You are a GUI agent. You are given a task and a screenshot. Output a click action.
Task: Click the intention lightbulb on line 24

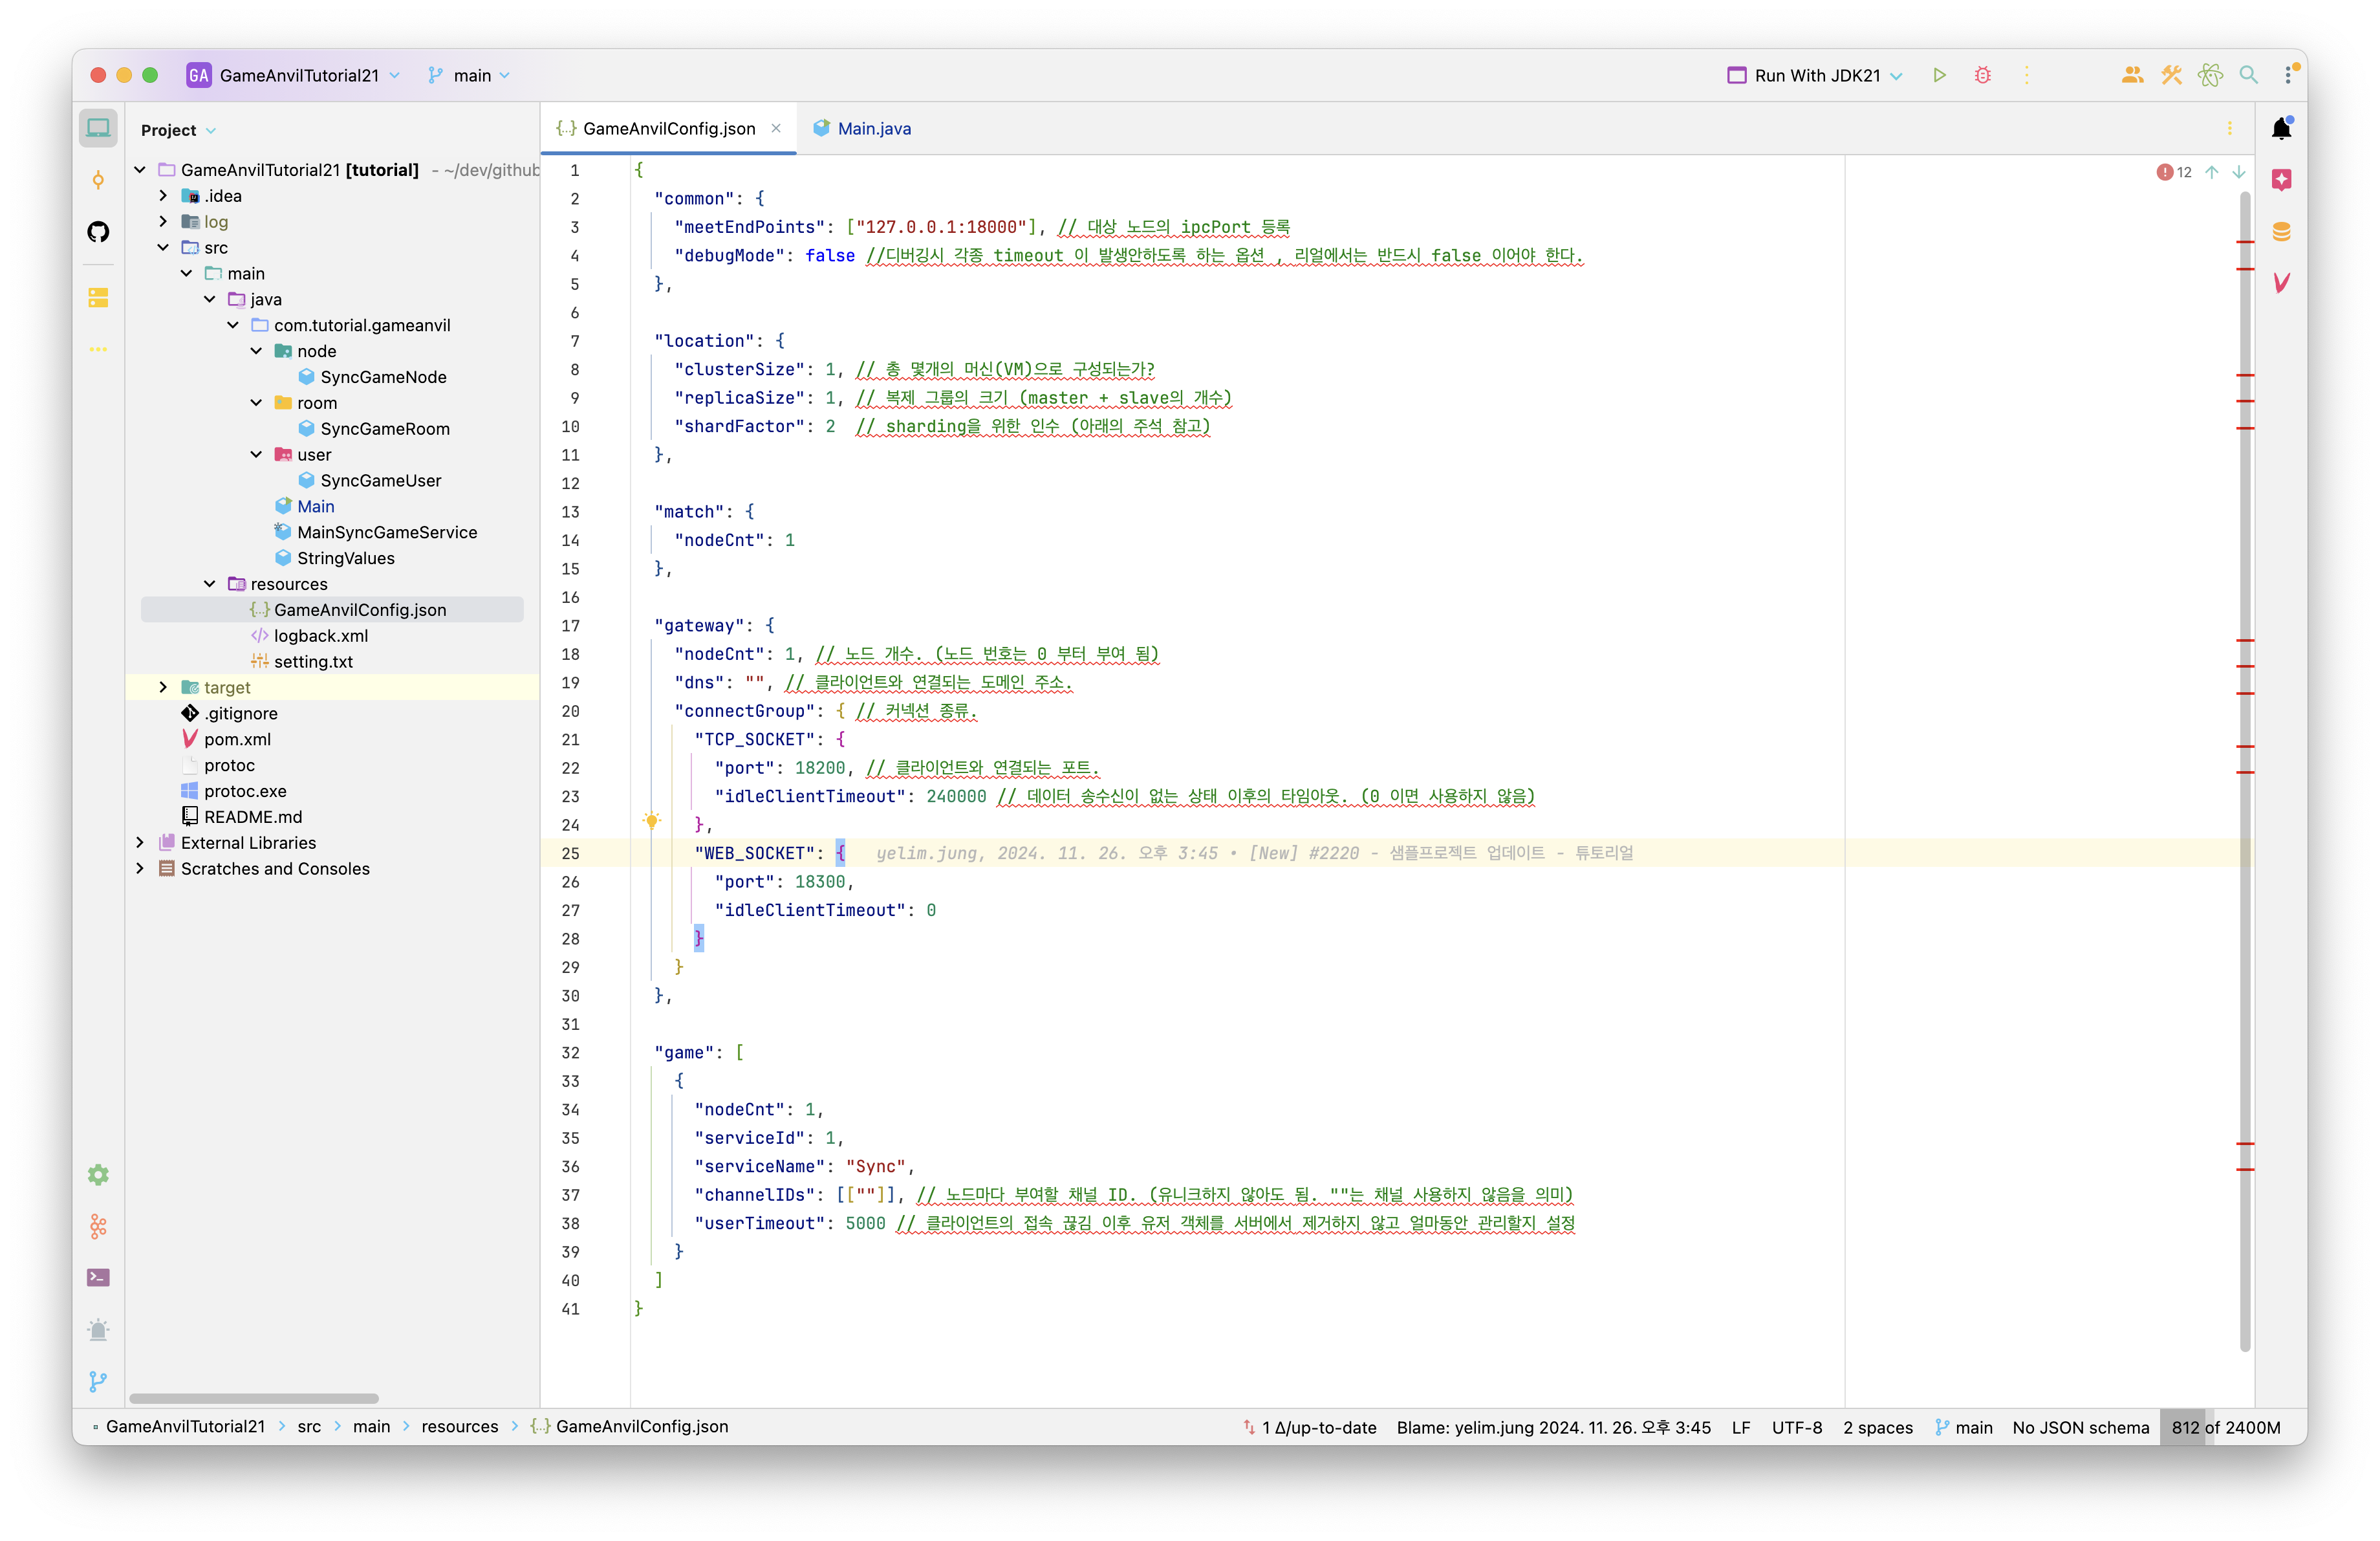pos(651,821)
